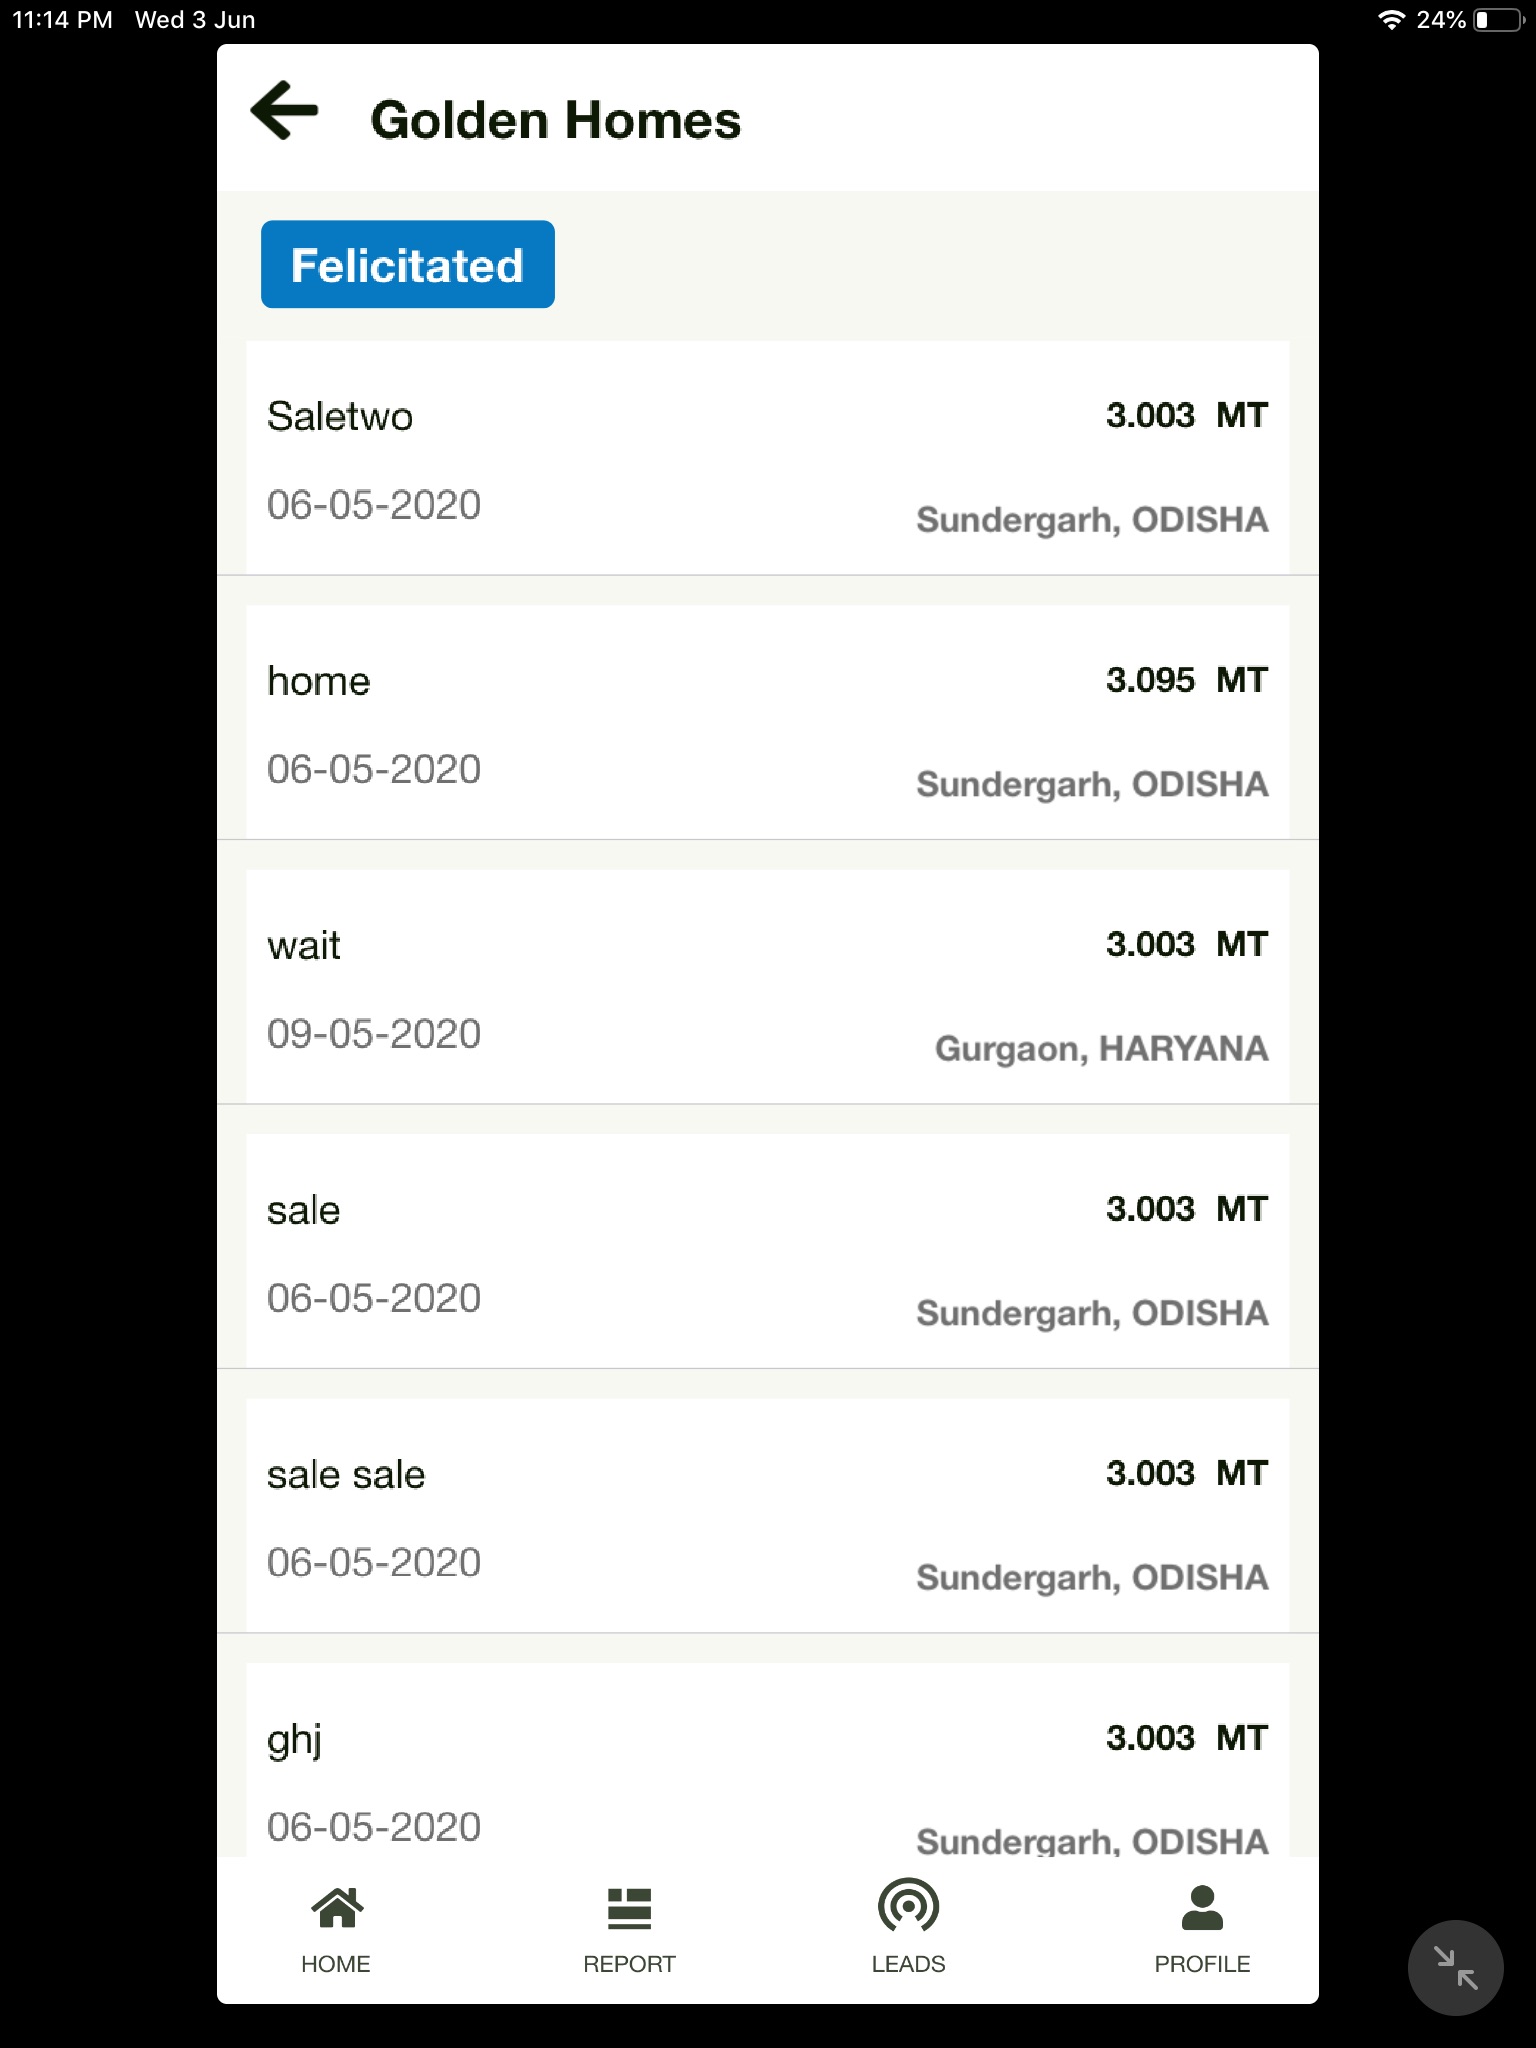The width and height of the screenshot is (1536, 2048).
Task: Select the wait entry from Gurgaon
Action: [767, 987]
